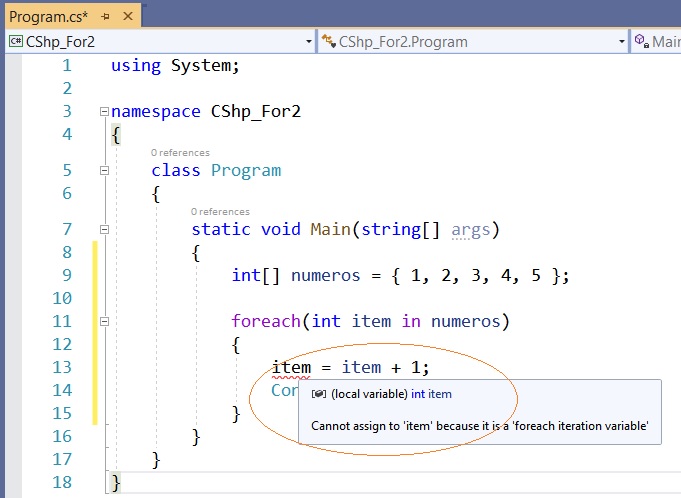
Task: Click the 'foreach' keyword
Action: [266, 321]
